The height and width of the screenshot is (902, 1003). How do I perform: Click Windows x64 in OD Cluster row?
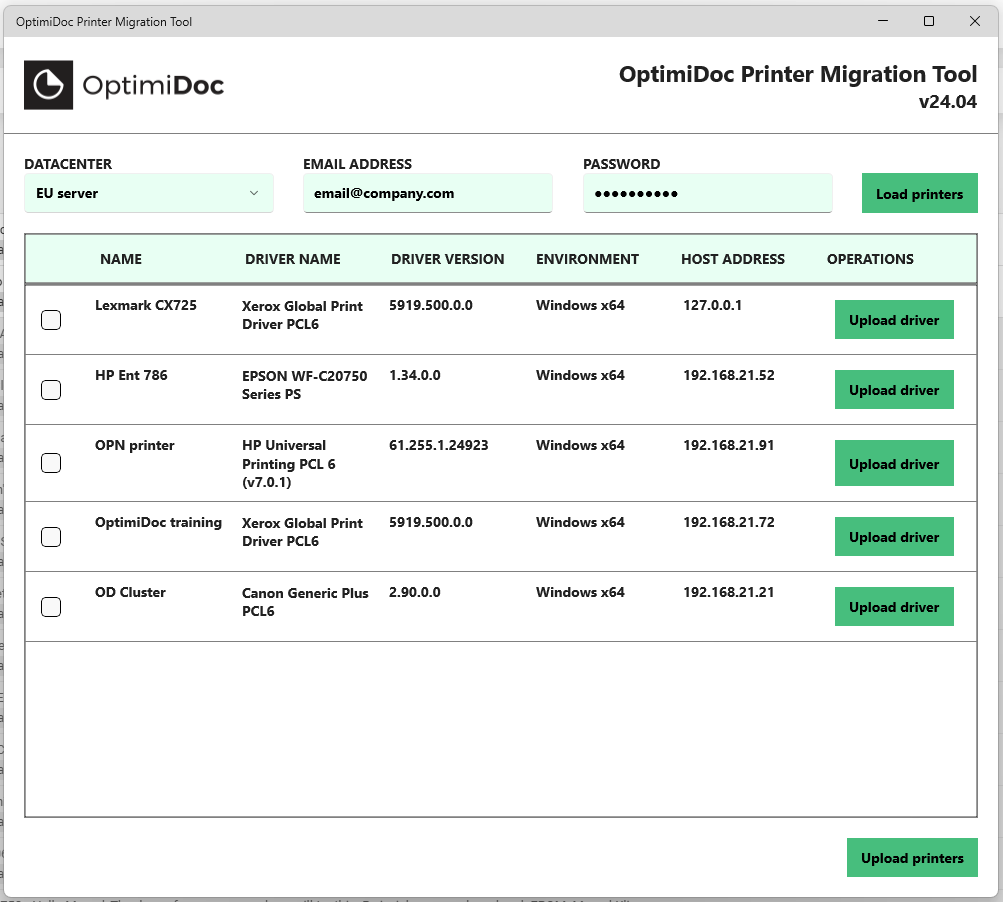pyautogui.click(x=580, y=592)
